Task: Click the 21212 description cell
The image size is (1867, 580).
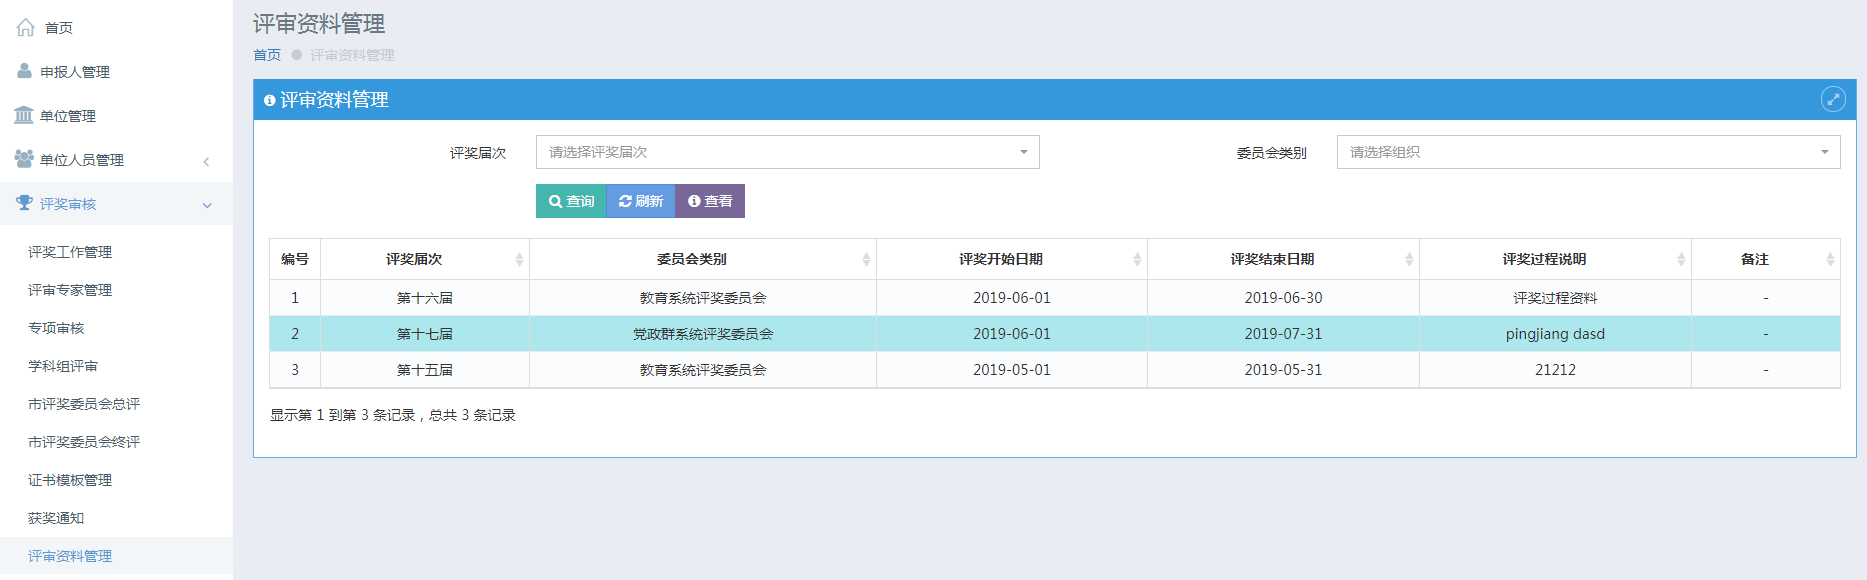Action: 1555,370
